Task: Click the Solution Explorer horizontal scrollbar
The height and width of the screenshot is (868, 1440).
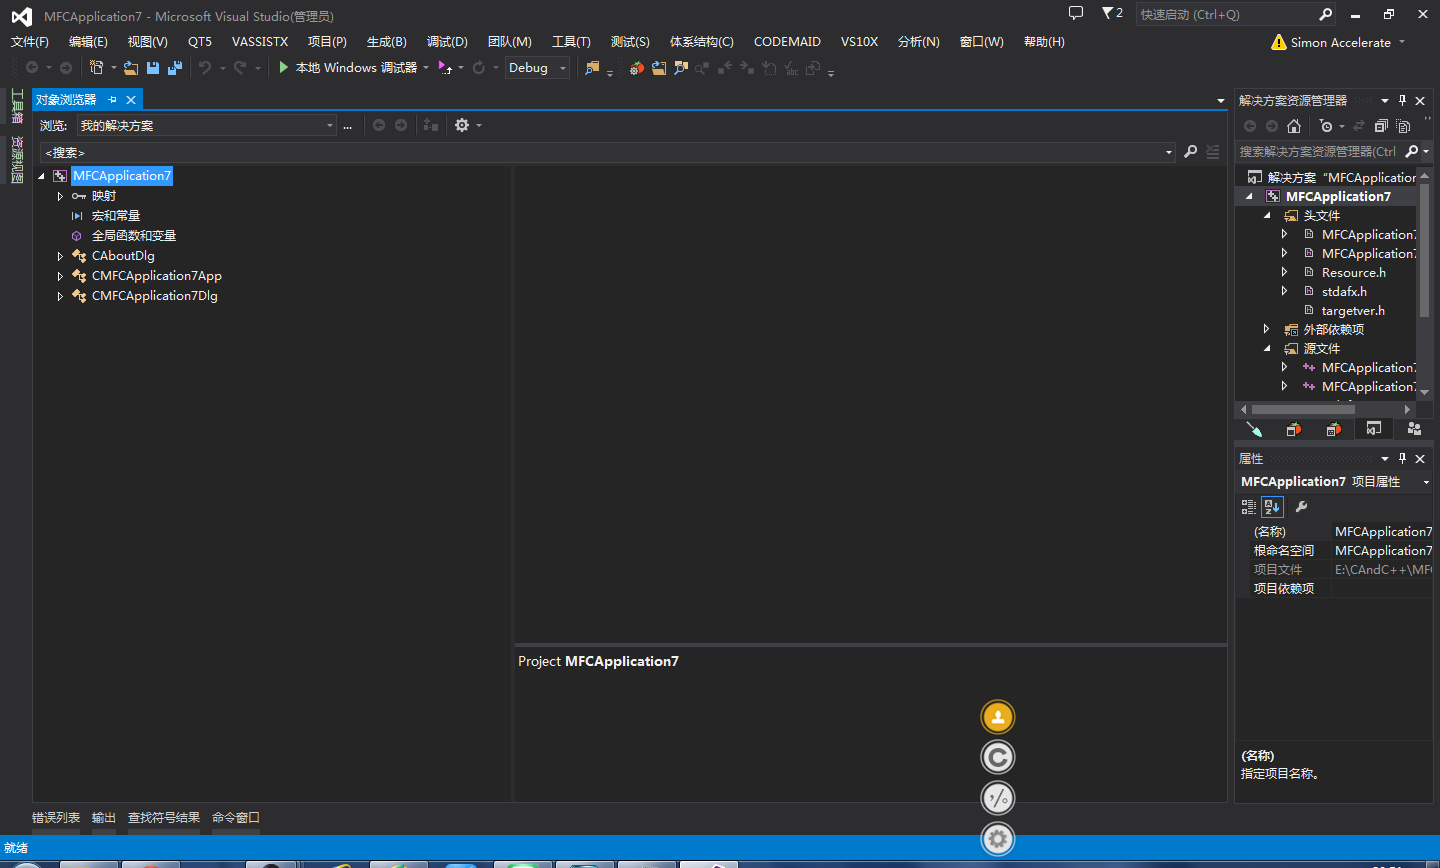Action: click(x=1303, y=409)
